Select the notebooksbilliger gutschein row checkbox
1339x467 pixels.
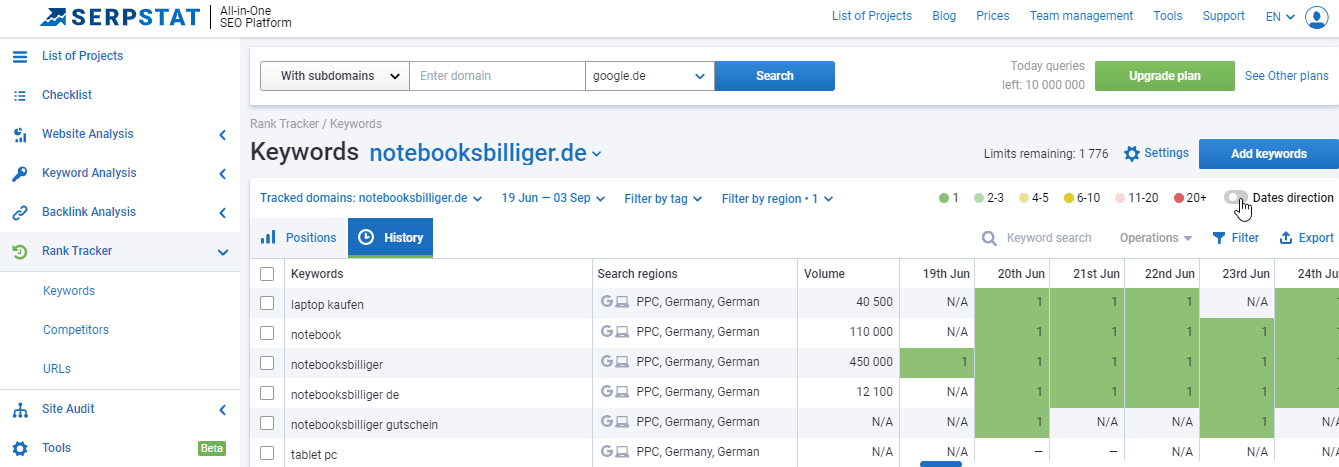(267, 423)
